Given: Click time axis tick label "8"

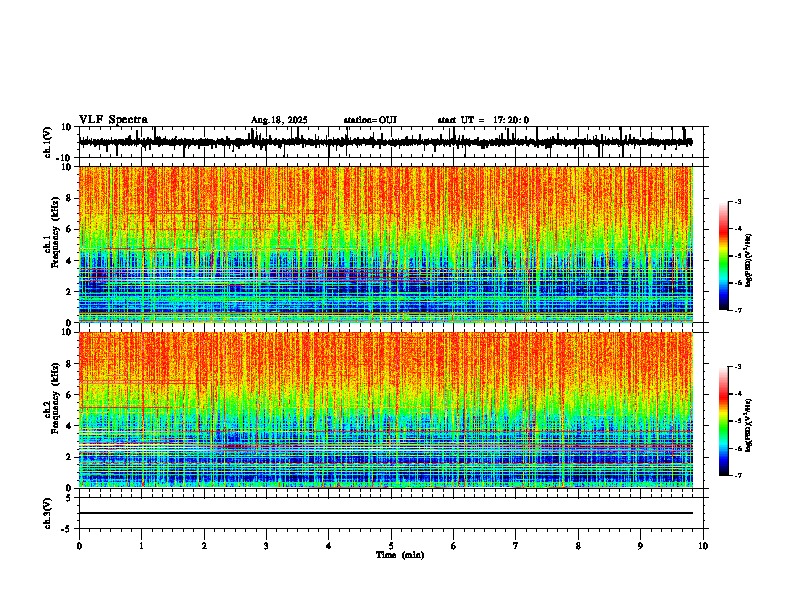Looking at the screenshot, I should [x=578, y=546].
